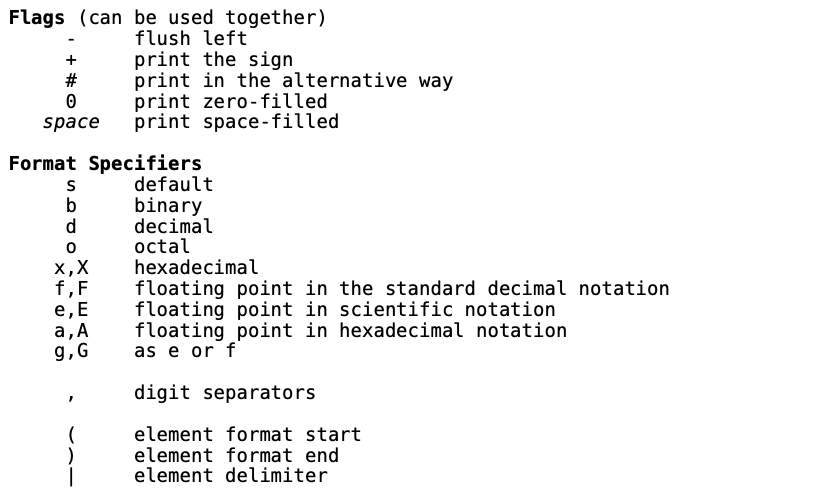Click the "digit separators" description
This screenshot has width=834, height=490.
(x=224, y=393)
